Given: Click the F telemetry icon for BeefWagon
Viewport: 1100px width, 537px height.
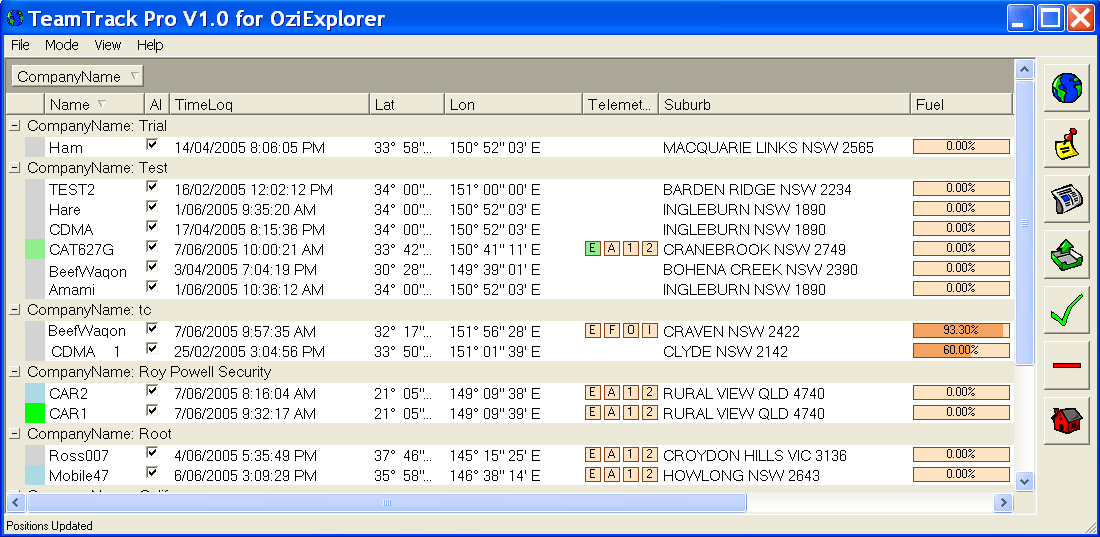Looking at the screenshot, I should 612,331.
